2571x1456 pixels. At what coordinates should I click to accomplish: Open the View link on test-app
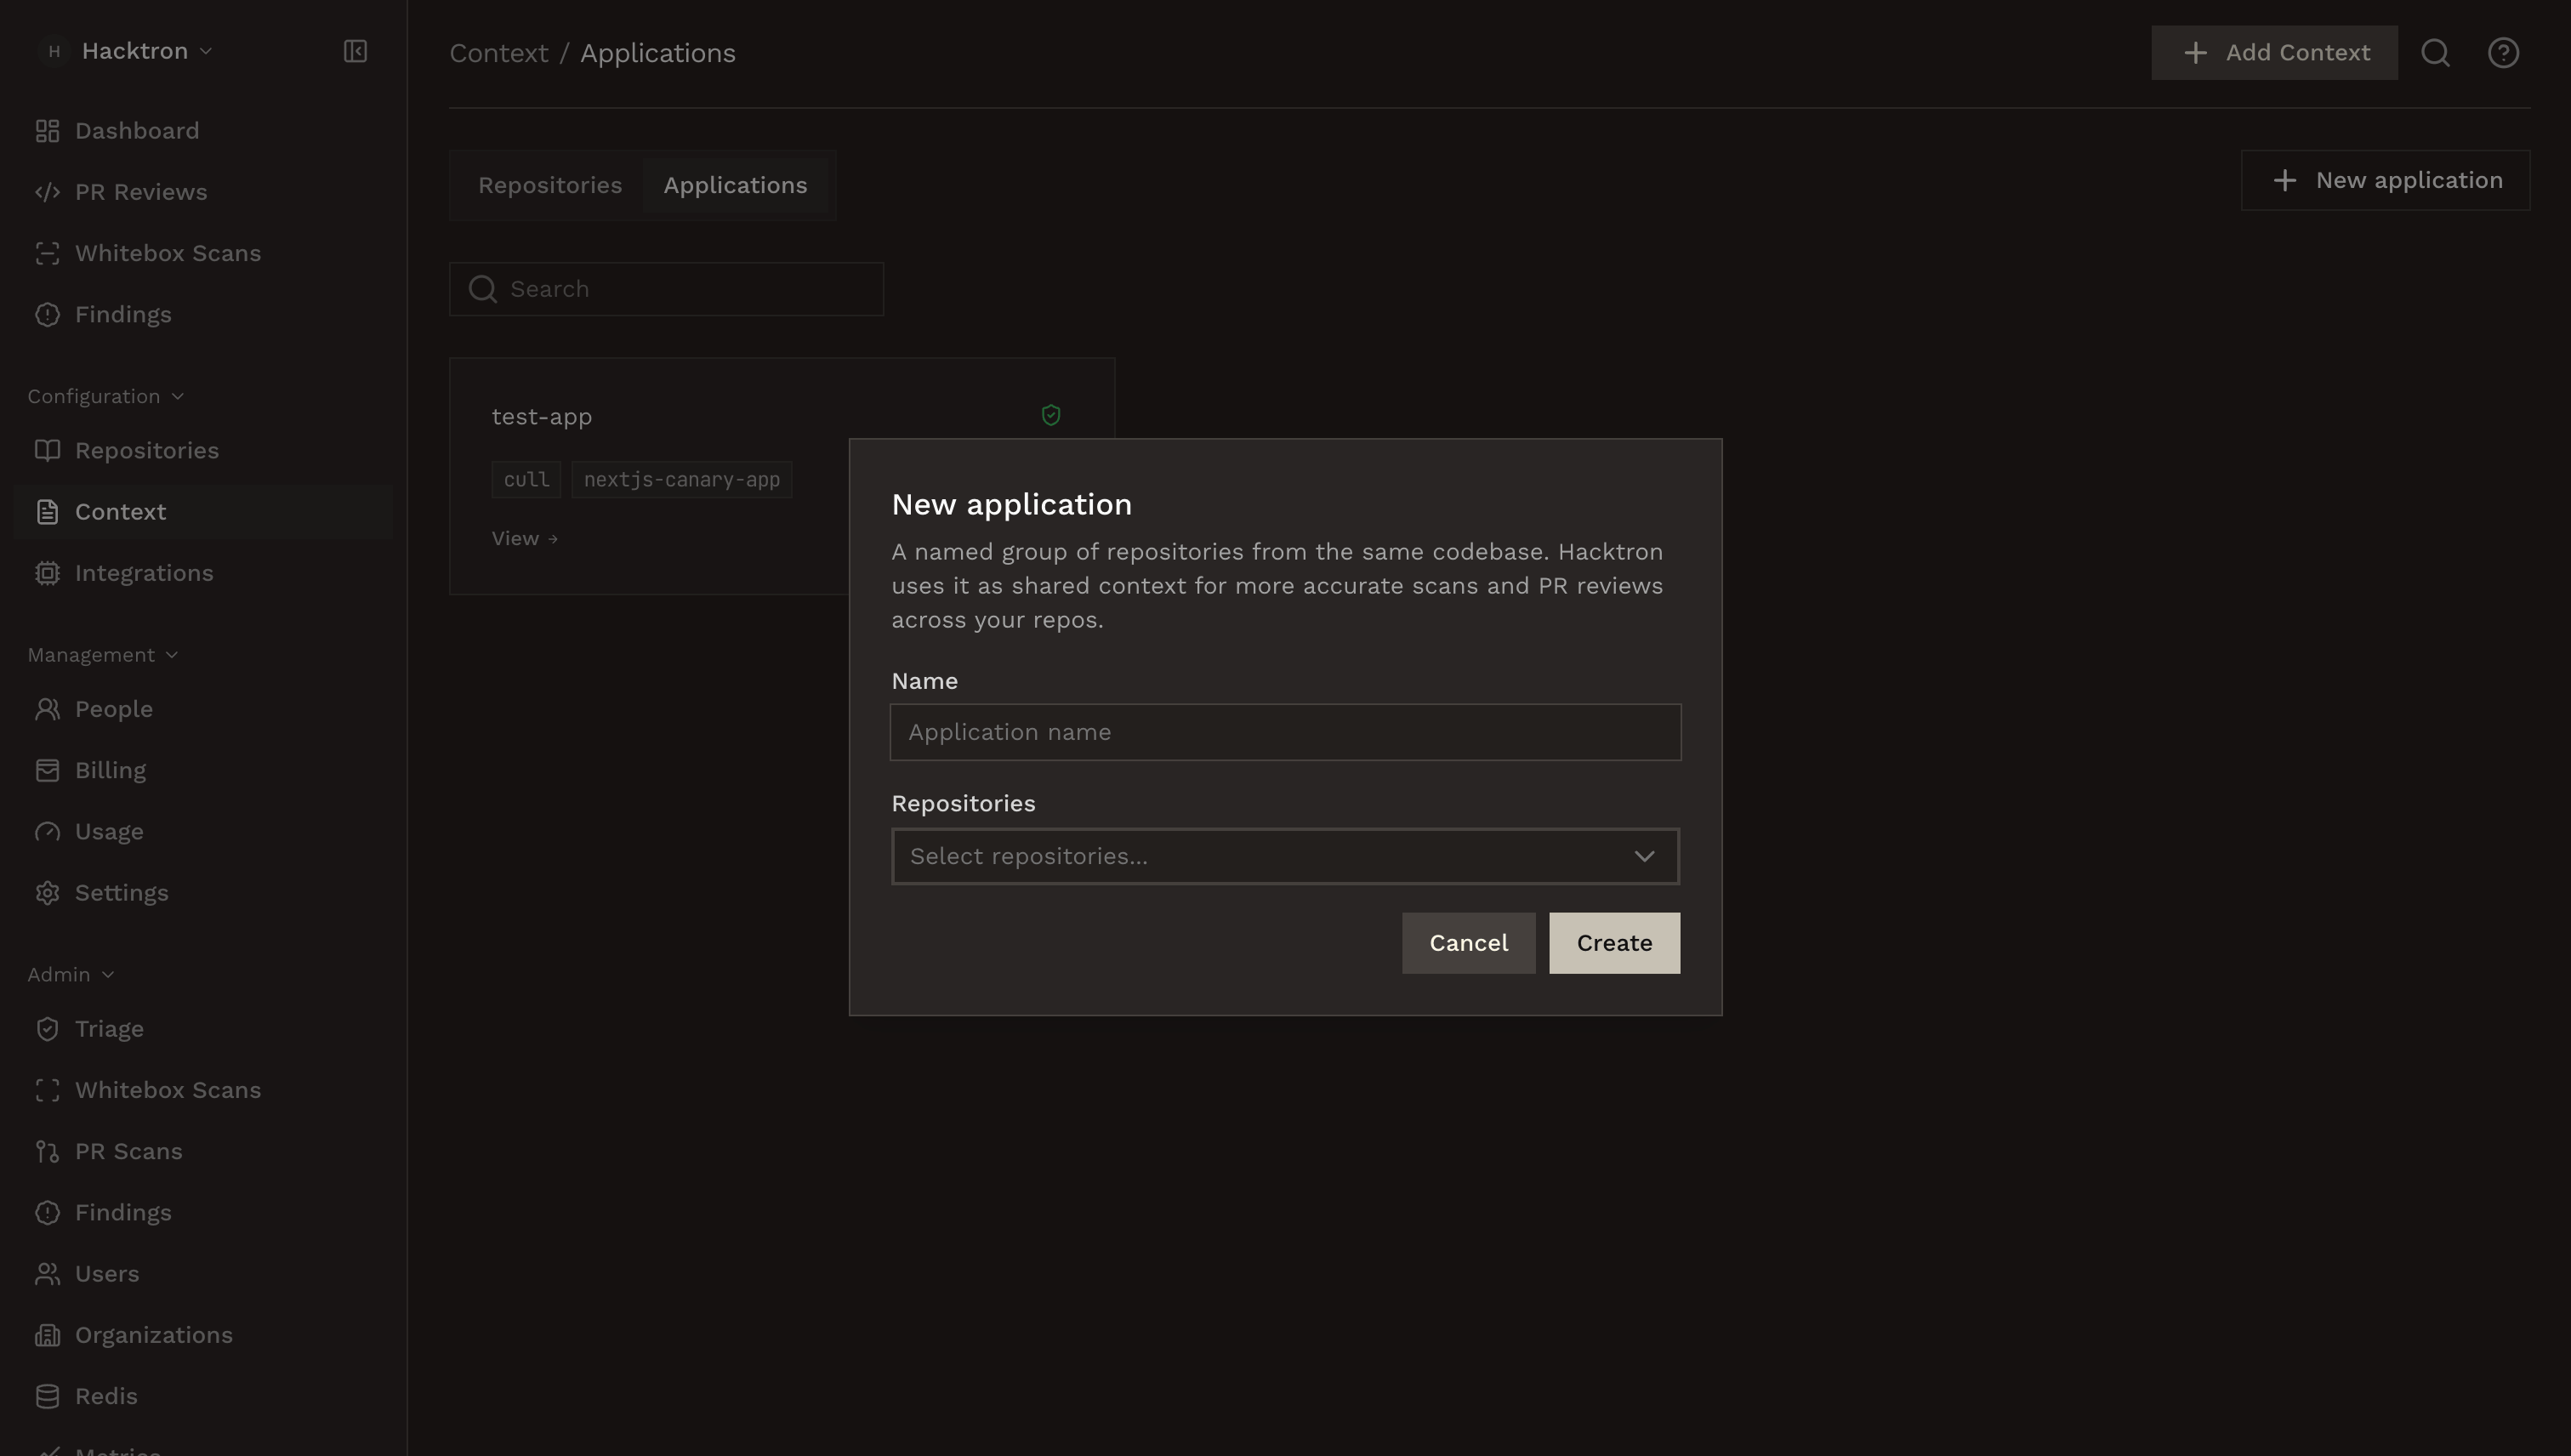click(525, 538)
